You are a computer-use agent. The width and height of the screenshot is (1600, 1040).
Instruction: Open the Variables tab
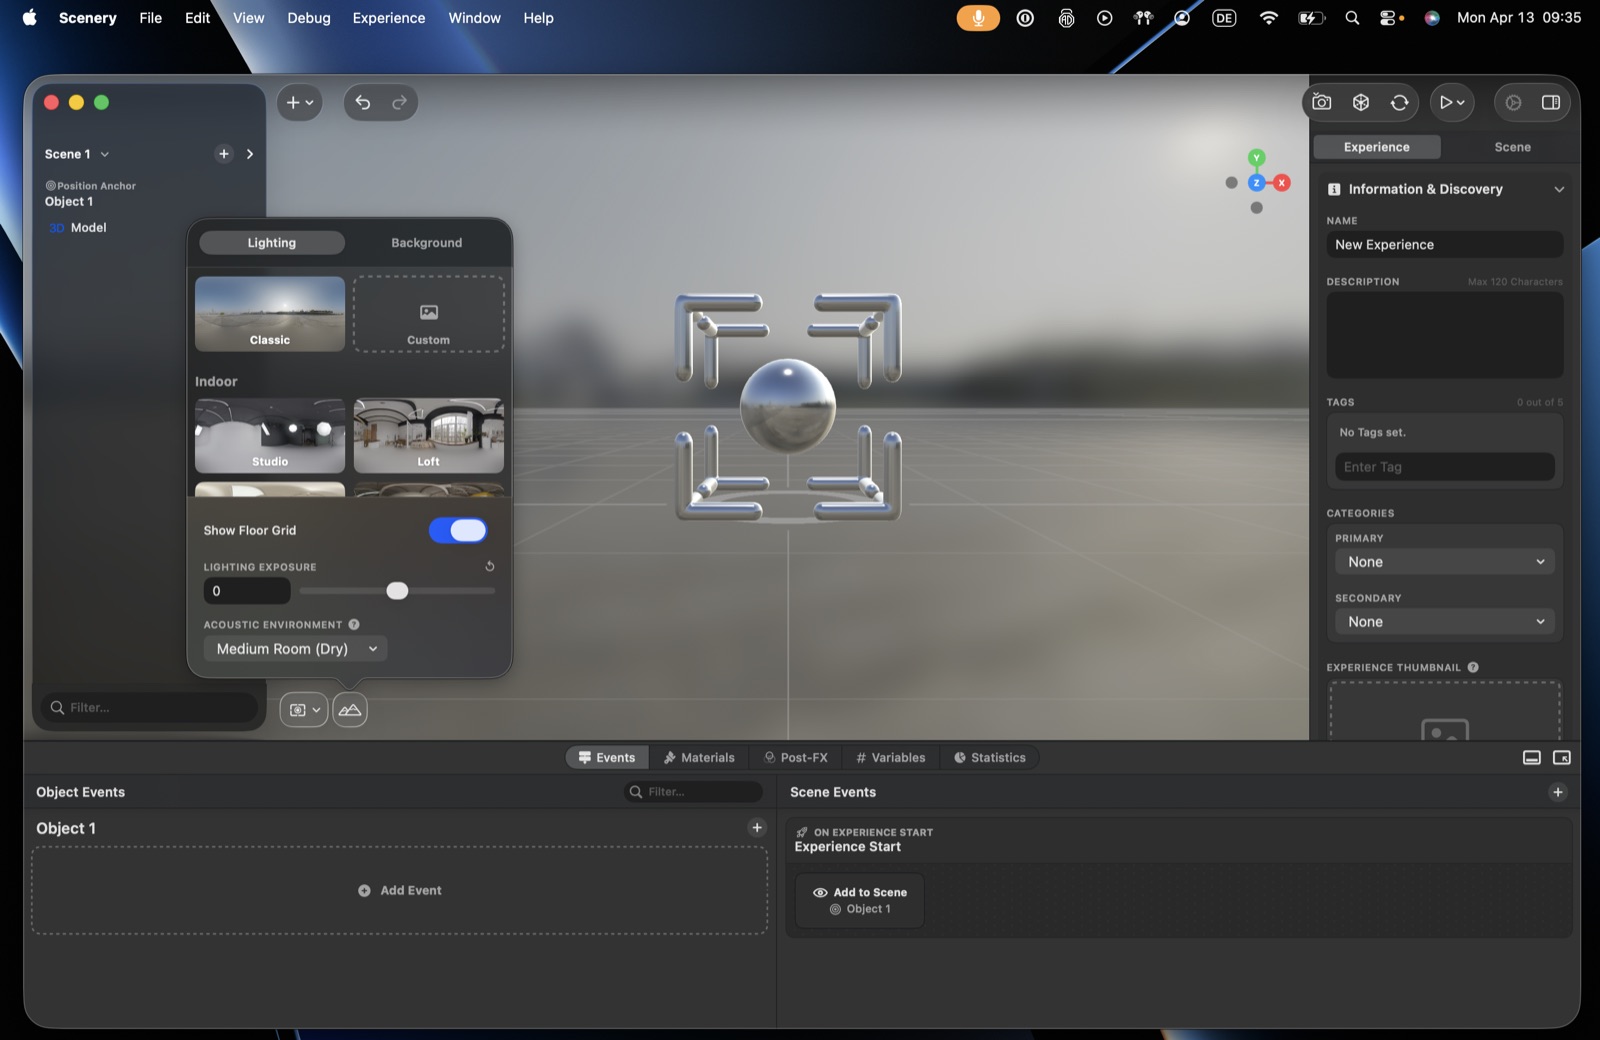click(x=891, y=758)
